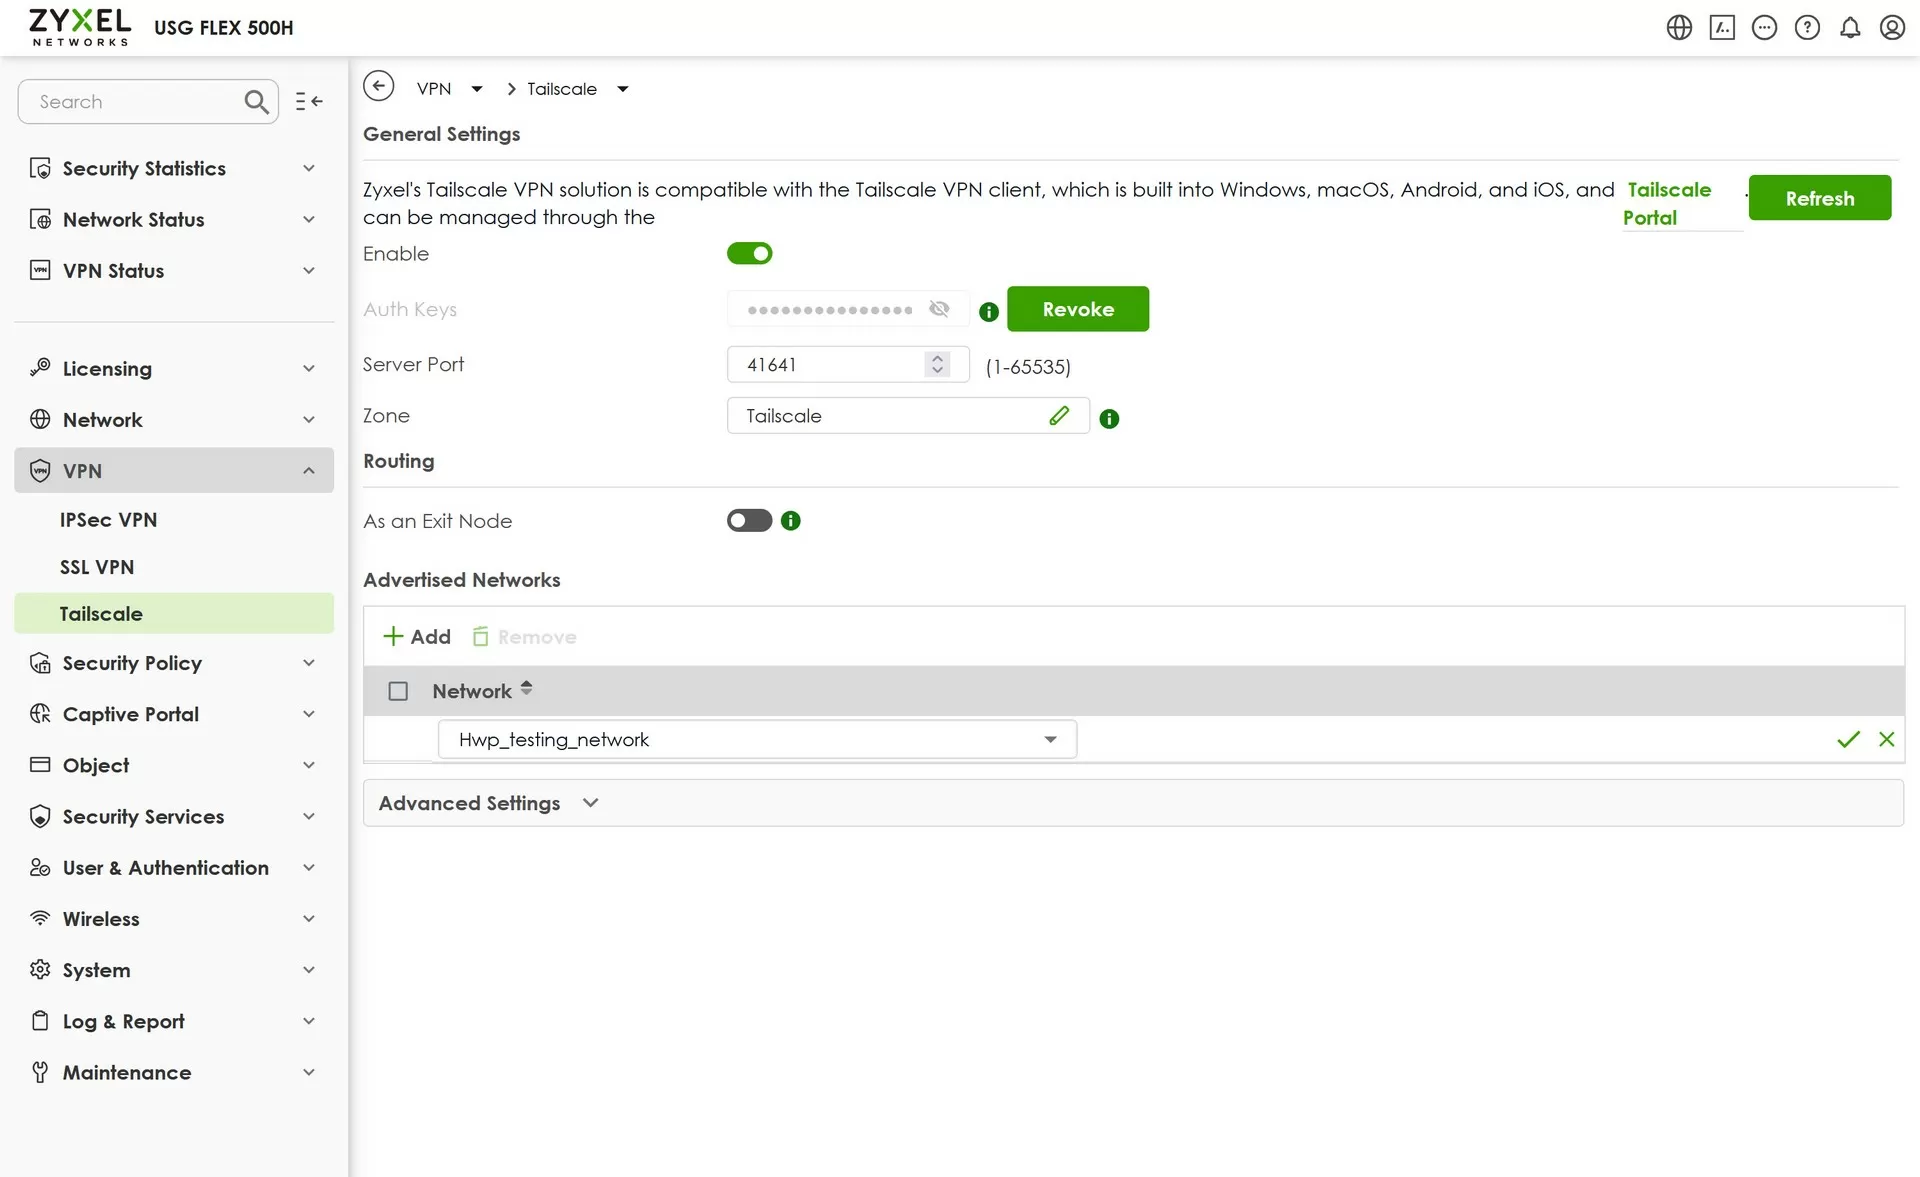Screen dimensions: 1920x1177
Task: Open the Hwp_testing_network dropdown
Action: click(x=757, y=739)
